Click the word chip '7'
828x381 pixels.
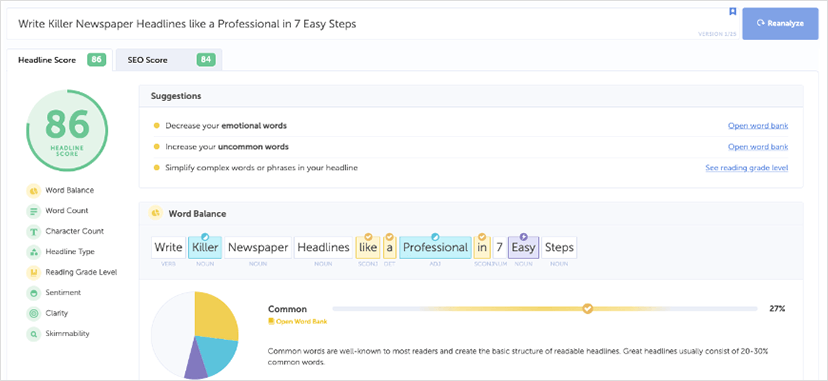pyautogui.click(x=499, y=247)
